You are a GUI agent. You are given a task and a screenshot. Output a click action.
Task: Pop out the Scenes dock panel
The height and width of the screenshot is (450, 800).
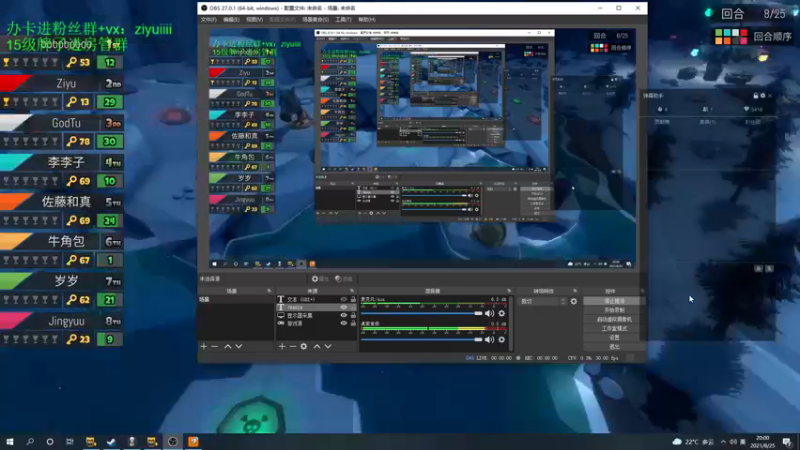(x=269, y=291)
